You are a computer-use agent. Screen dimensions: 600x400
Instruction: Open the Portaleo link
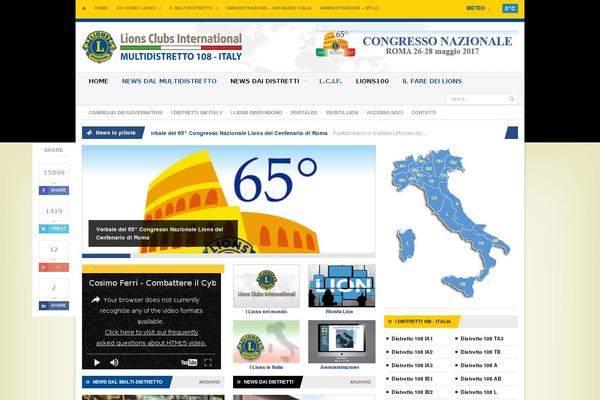coord(304,113)
